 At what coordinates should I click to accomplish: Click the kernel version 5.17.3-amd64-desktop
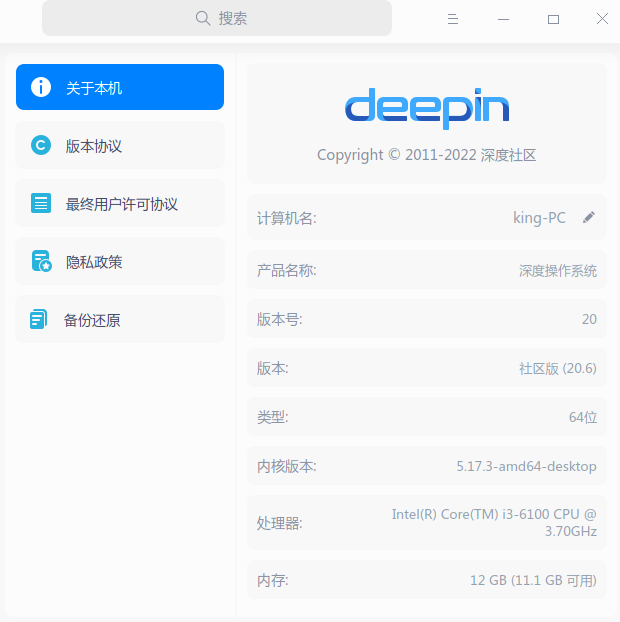526,466
